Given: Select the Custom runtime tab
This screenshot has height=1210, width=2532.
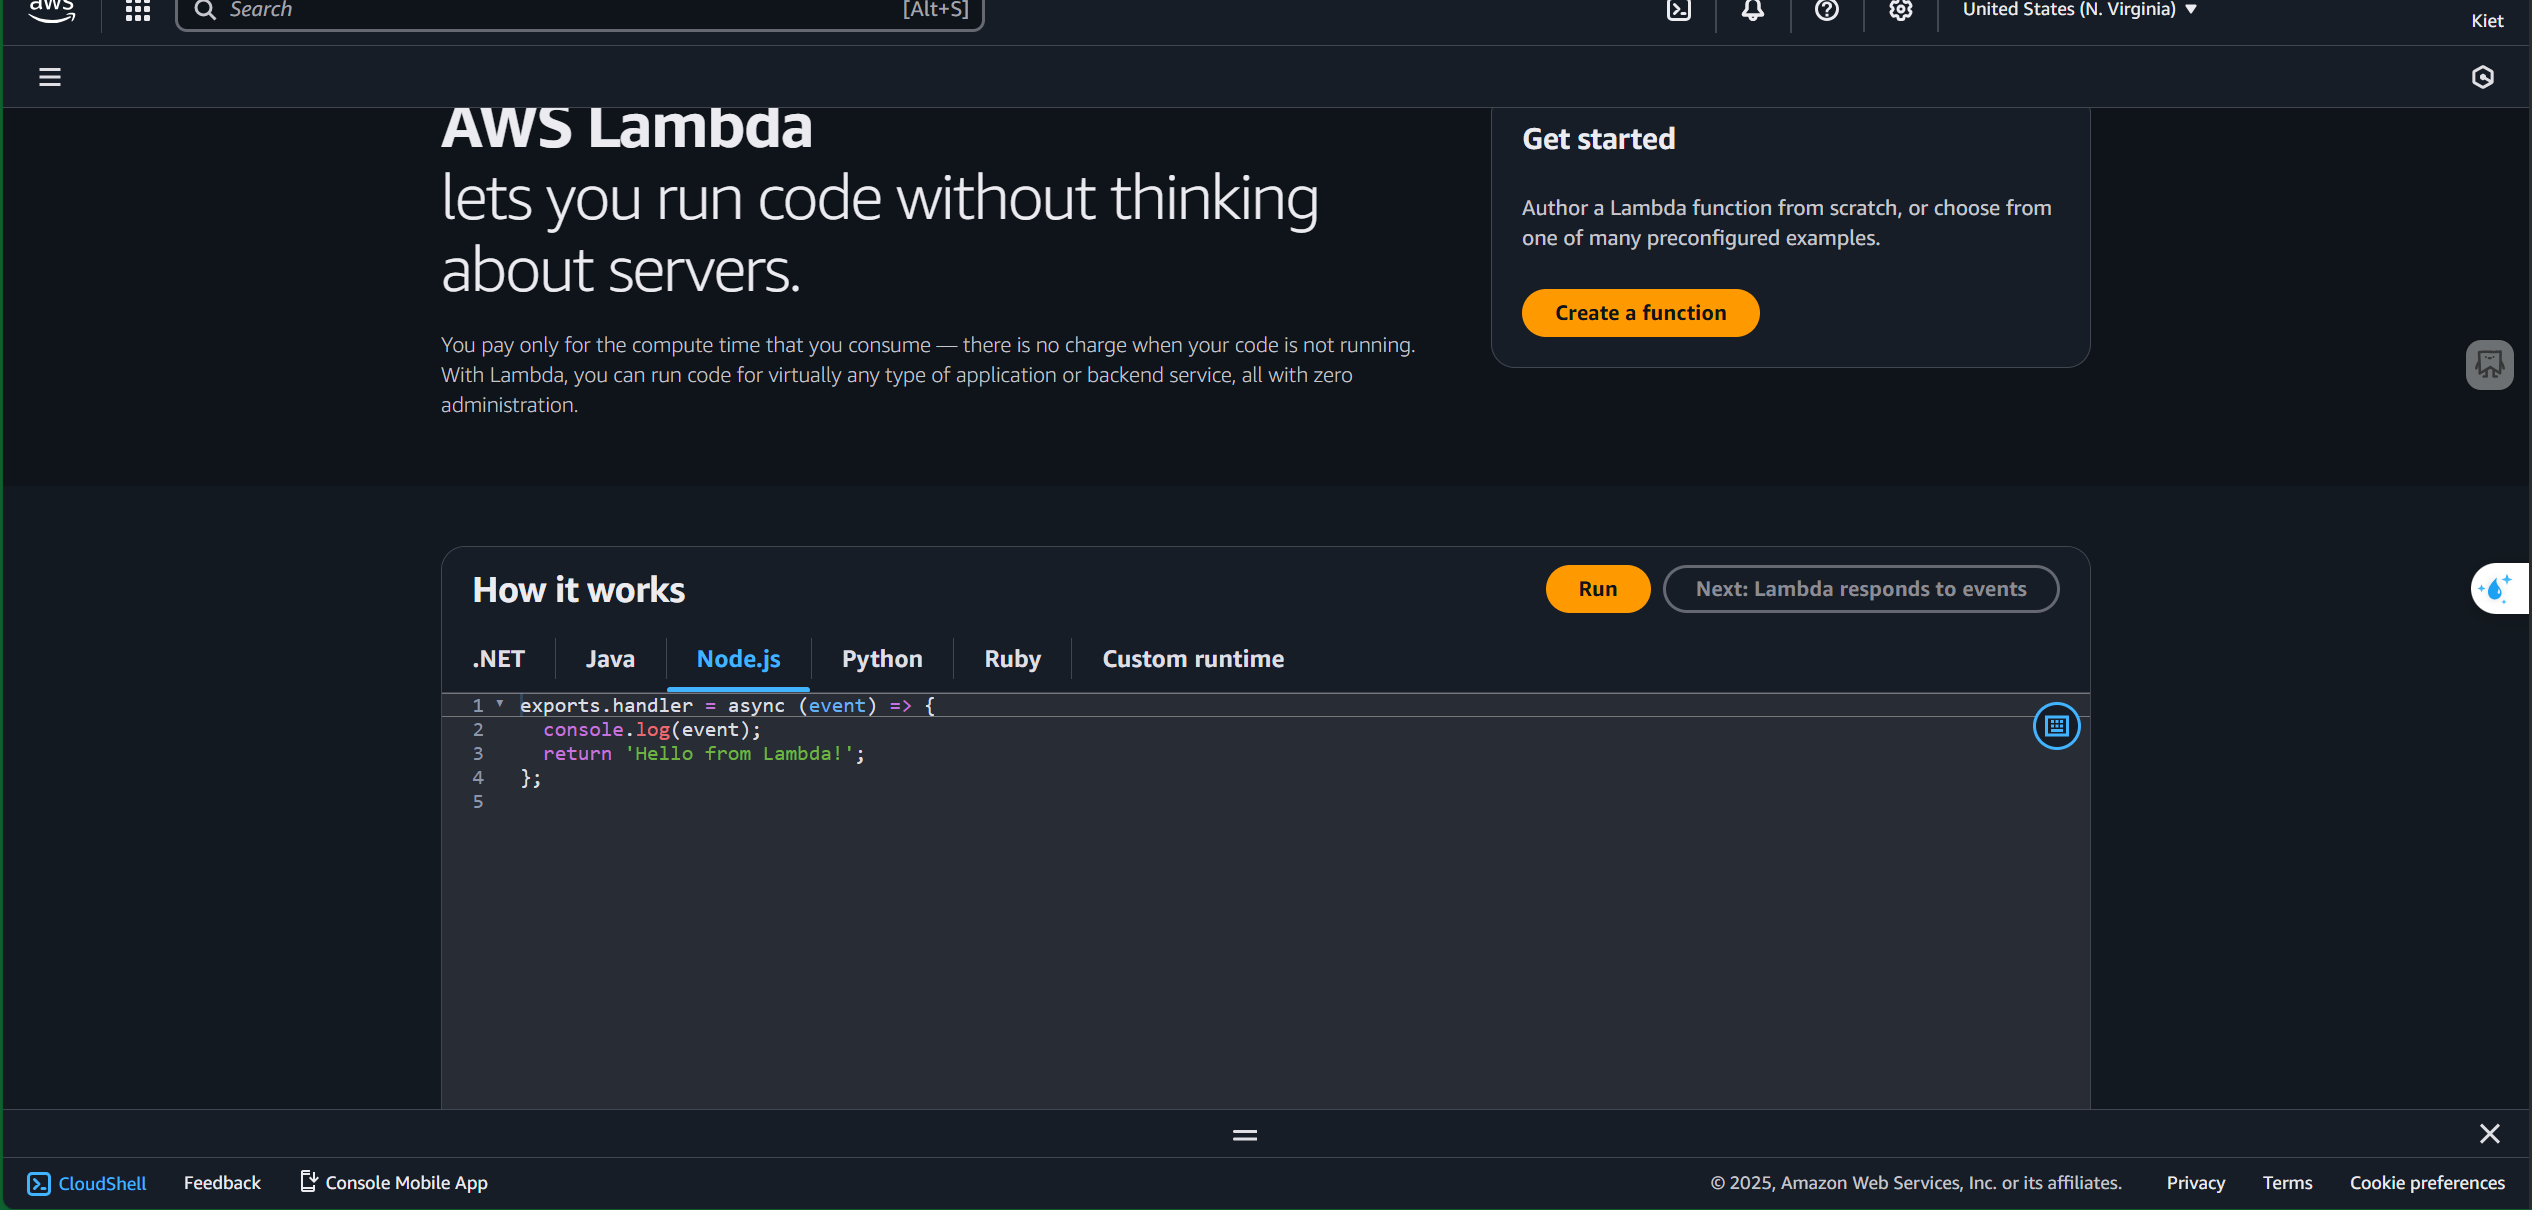Looking at the screenshot, I should click(1193, 659).
